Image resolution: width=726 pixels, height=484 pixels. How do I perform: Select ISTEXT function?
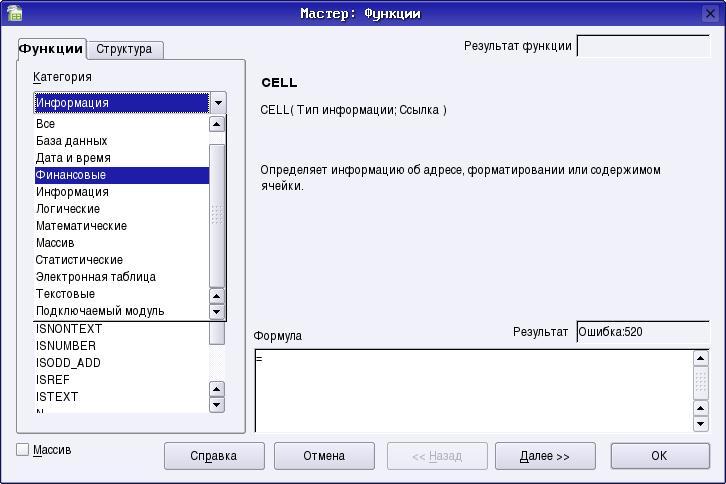(x=122, y=397)
